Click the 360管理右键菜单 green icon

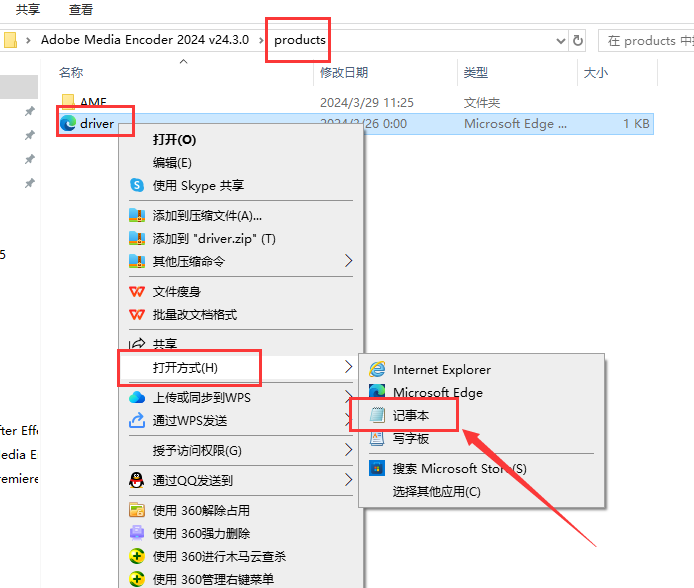[137, 579]
